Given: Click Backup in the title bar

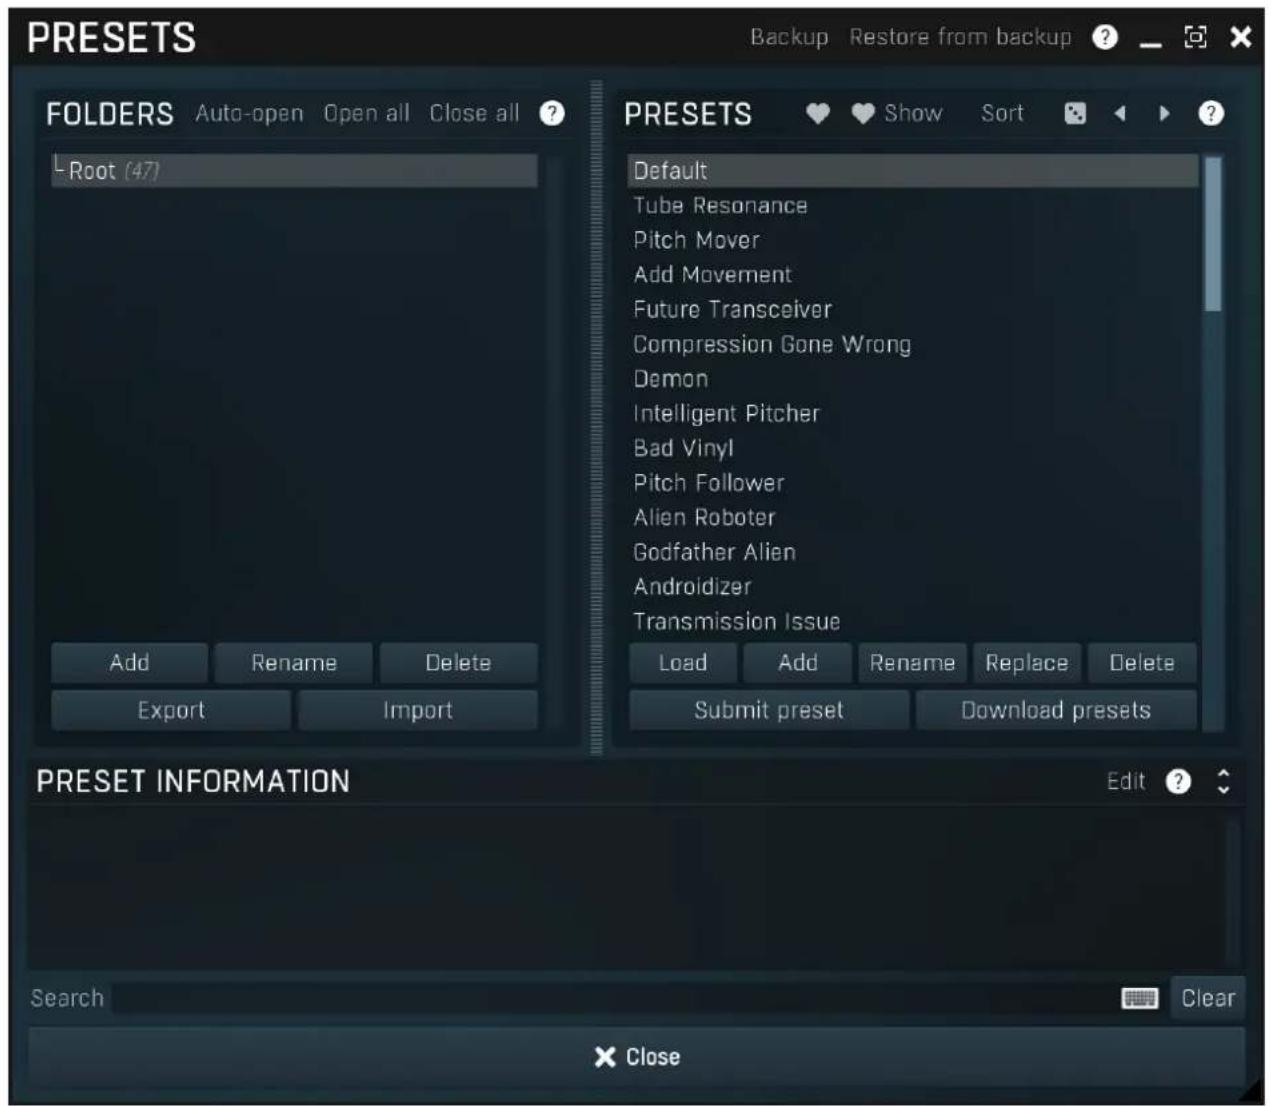Looking at the screenshot, I should (x=789, y=37).
